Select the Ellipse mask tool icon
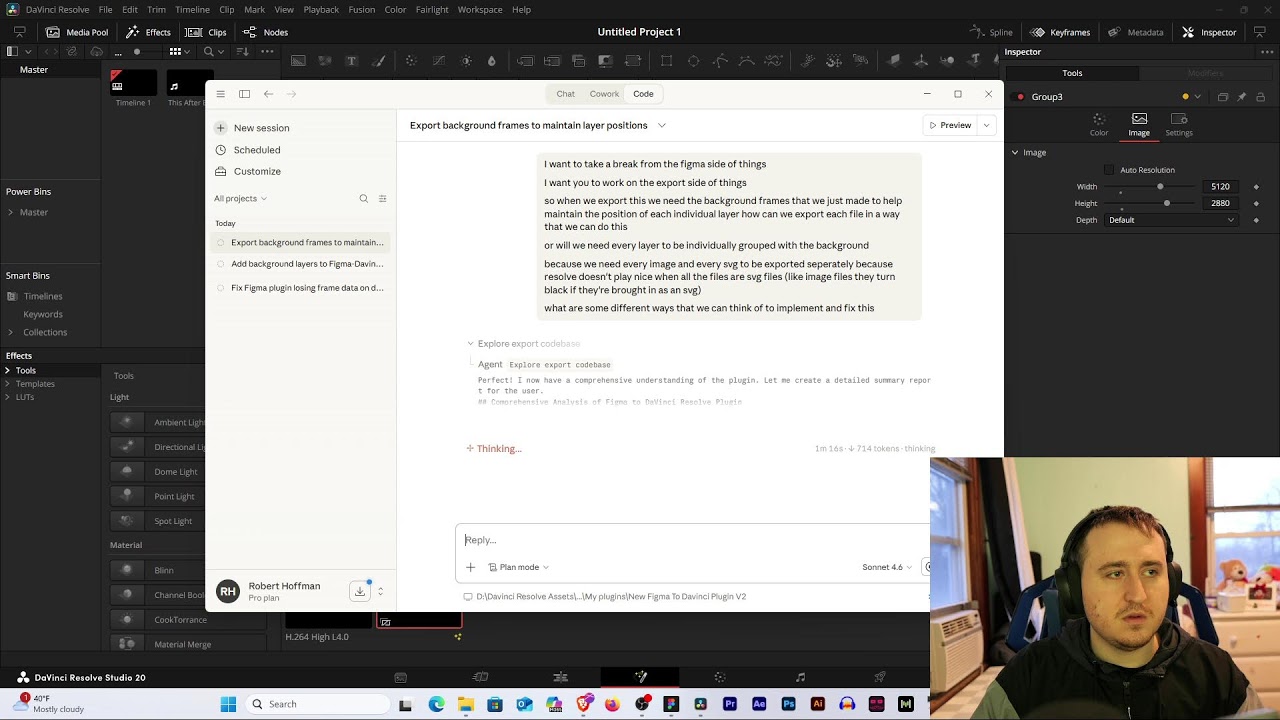 [693, 61]
